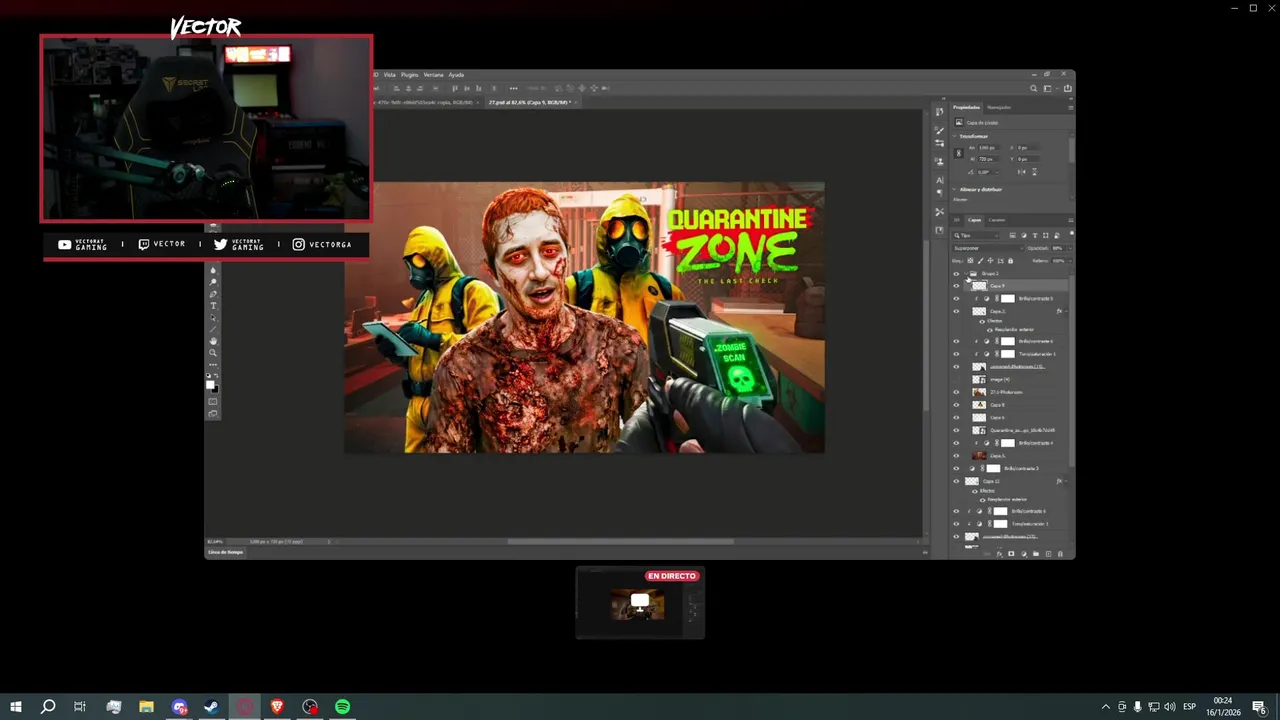Delete layer trash icon

(1060, 554)
